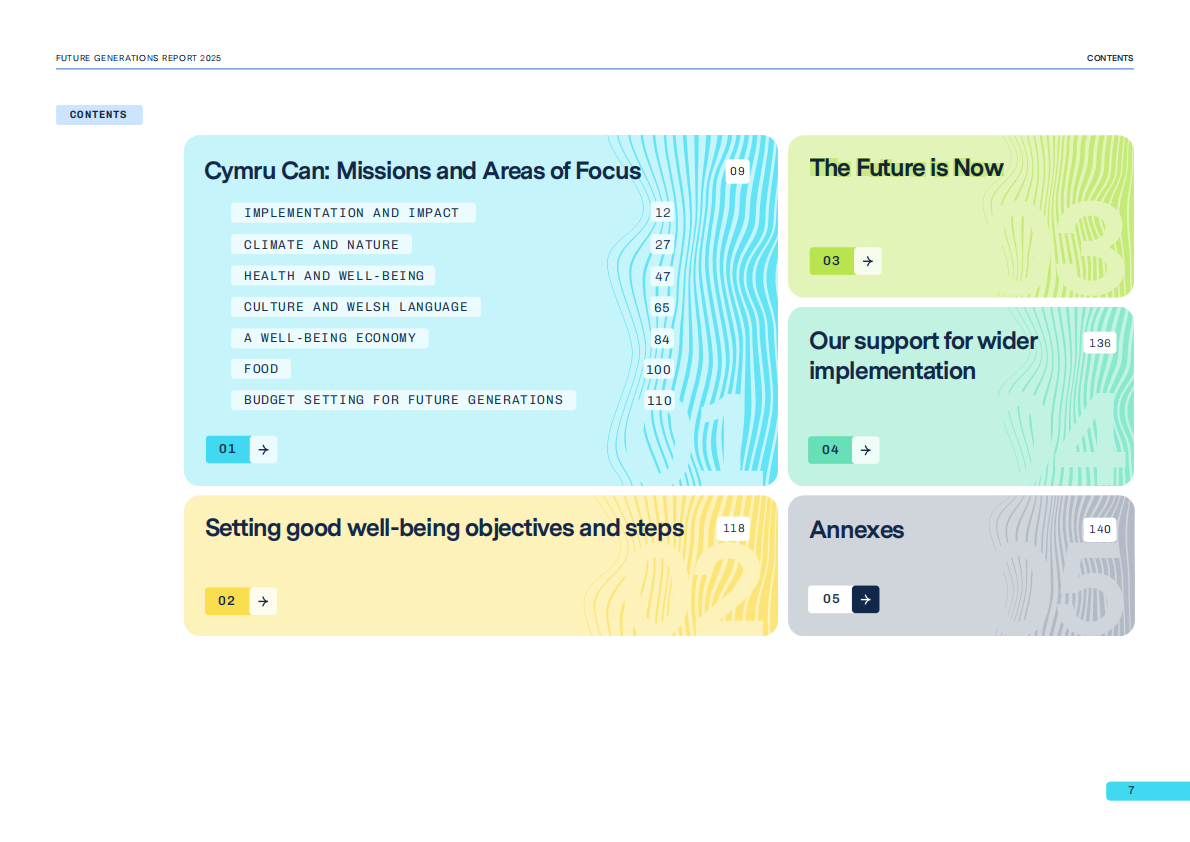Click the arrow icon next to 04
The width and height of the screenshot is (1190, 842).
(866, 450)
